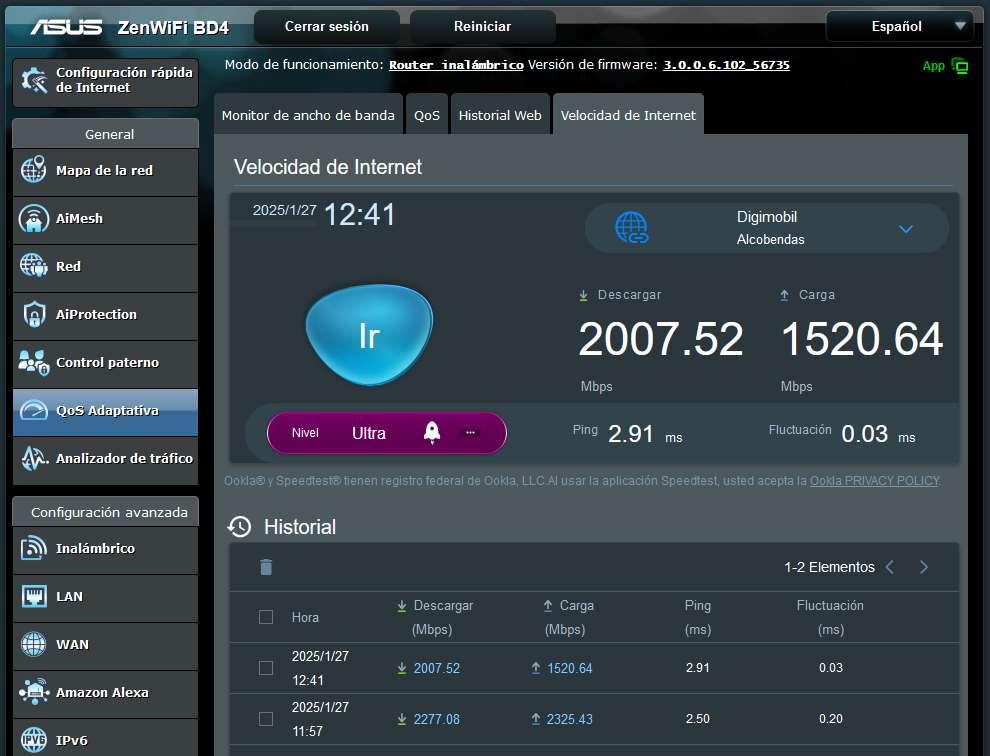Click the history trash delete icon
The image size is (990, 756).
pyautogui.click(x=266, y=567)
